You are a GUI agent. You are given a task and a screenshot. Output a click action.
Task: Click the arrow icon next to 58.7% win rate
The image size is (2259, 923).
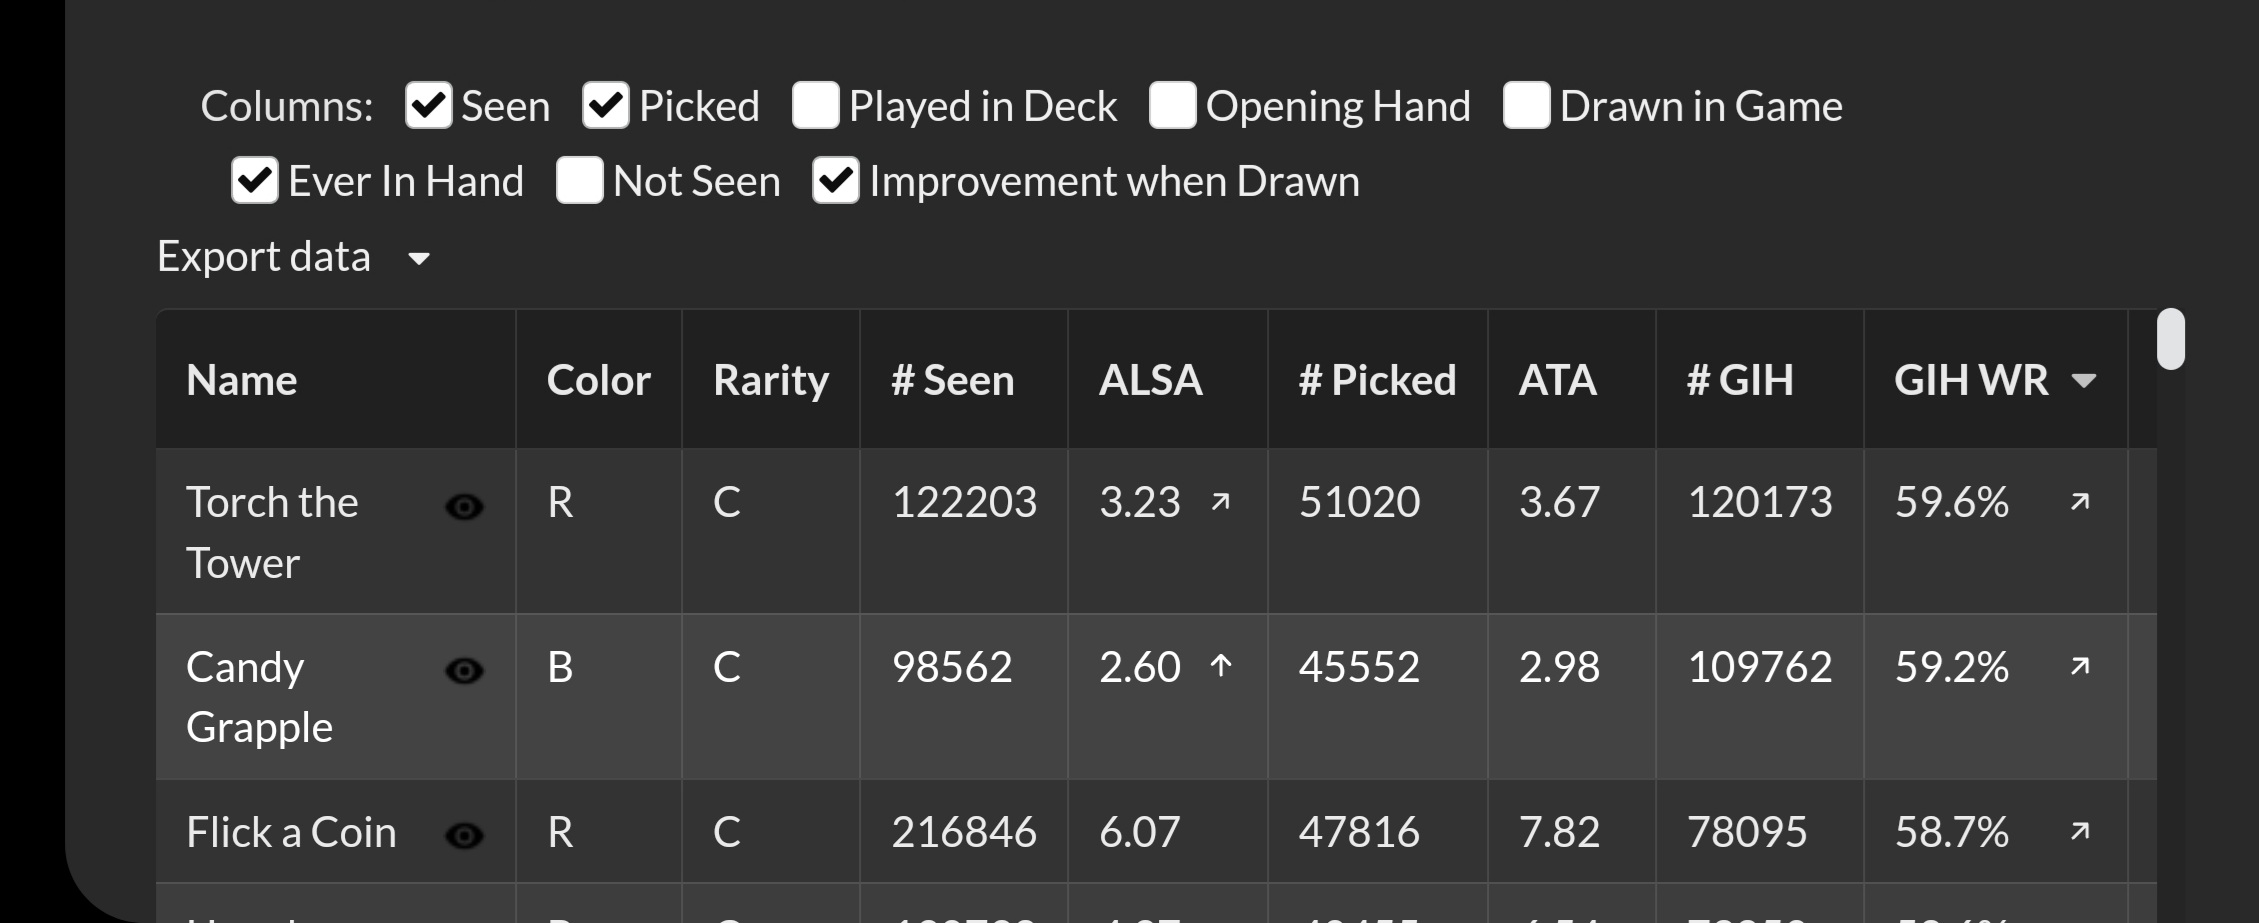point(2080,831)
